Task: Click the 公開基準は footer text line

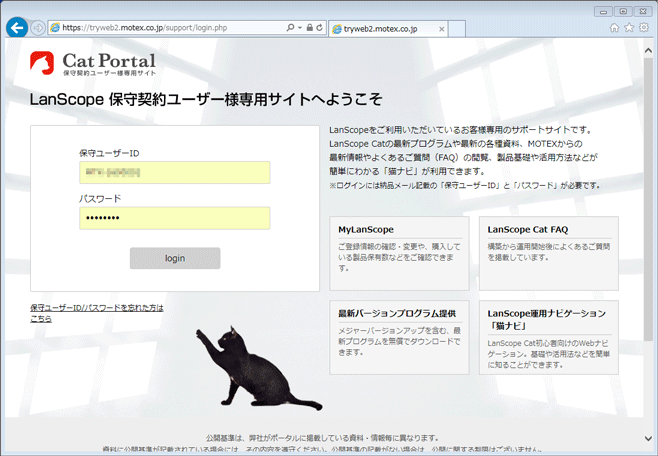Action: (x=322, y=438)
